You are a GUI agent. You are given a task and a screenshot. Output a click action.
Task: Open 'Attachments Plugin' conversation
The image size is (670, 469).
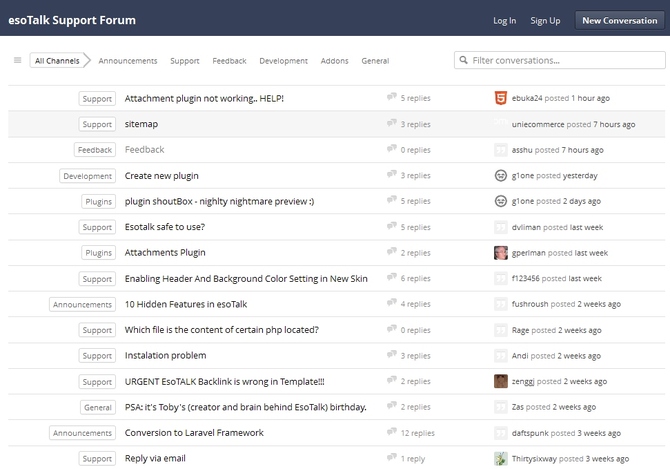[x=165, y=252]
